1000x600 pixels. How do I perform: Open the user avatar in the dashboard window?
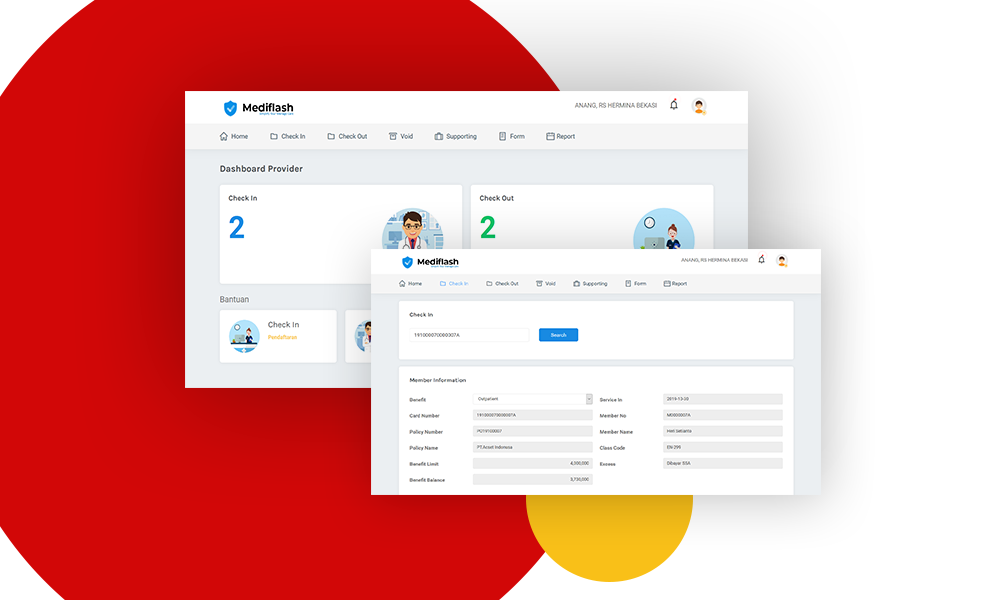pos(699,106)
